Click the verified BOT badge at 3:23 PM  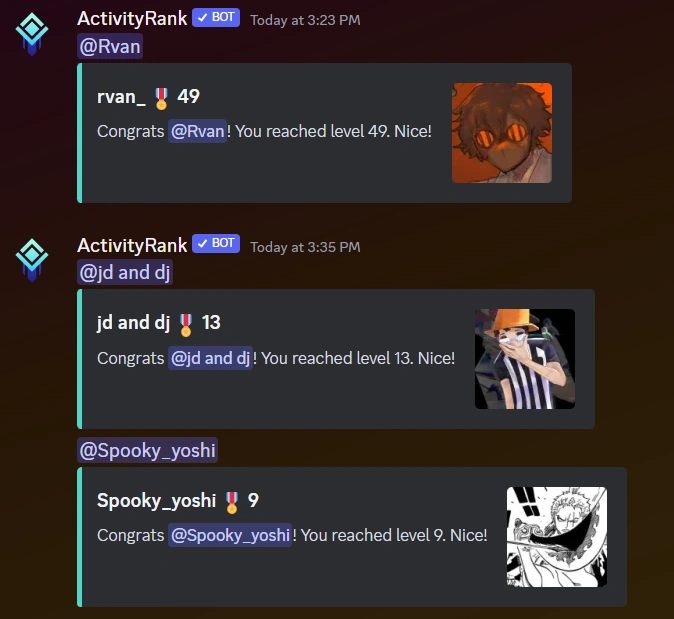point(216,18)
